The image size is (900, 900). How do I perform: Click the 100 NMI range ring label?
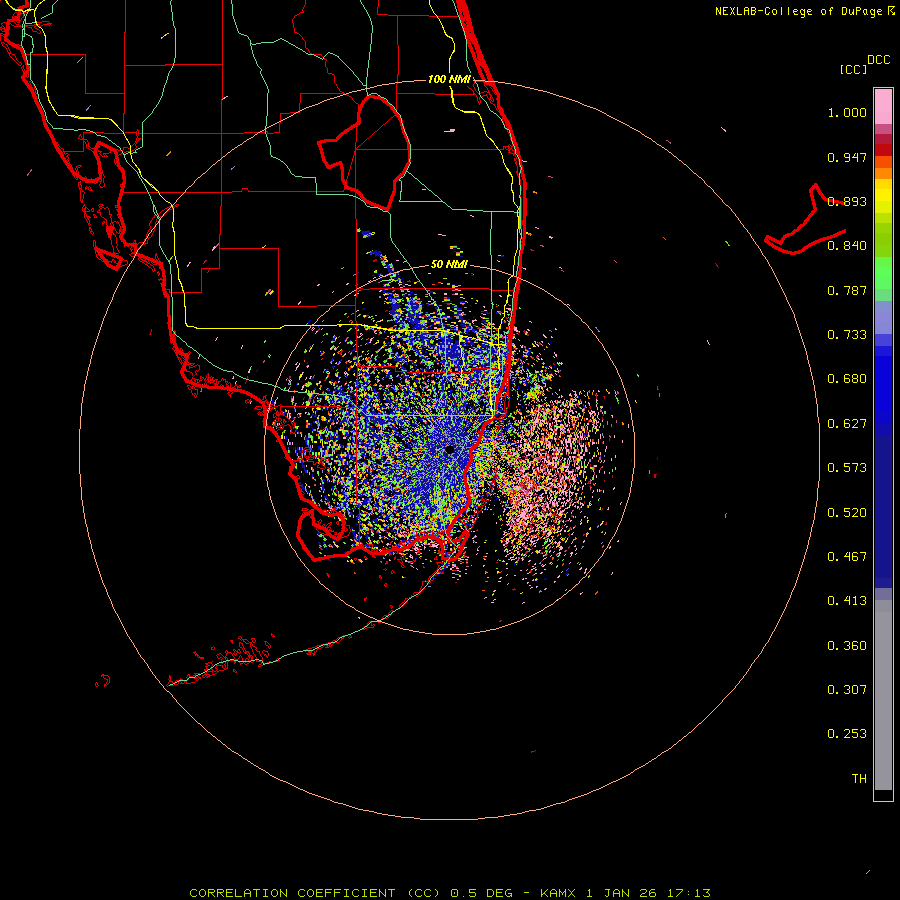coord(449,79)
